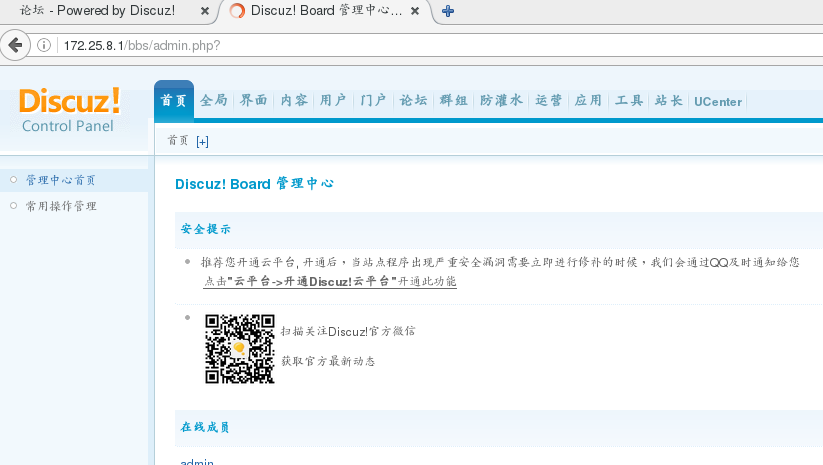Open the 论坛 menu

pyautogui.click(x=414, y=100)
